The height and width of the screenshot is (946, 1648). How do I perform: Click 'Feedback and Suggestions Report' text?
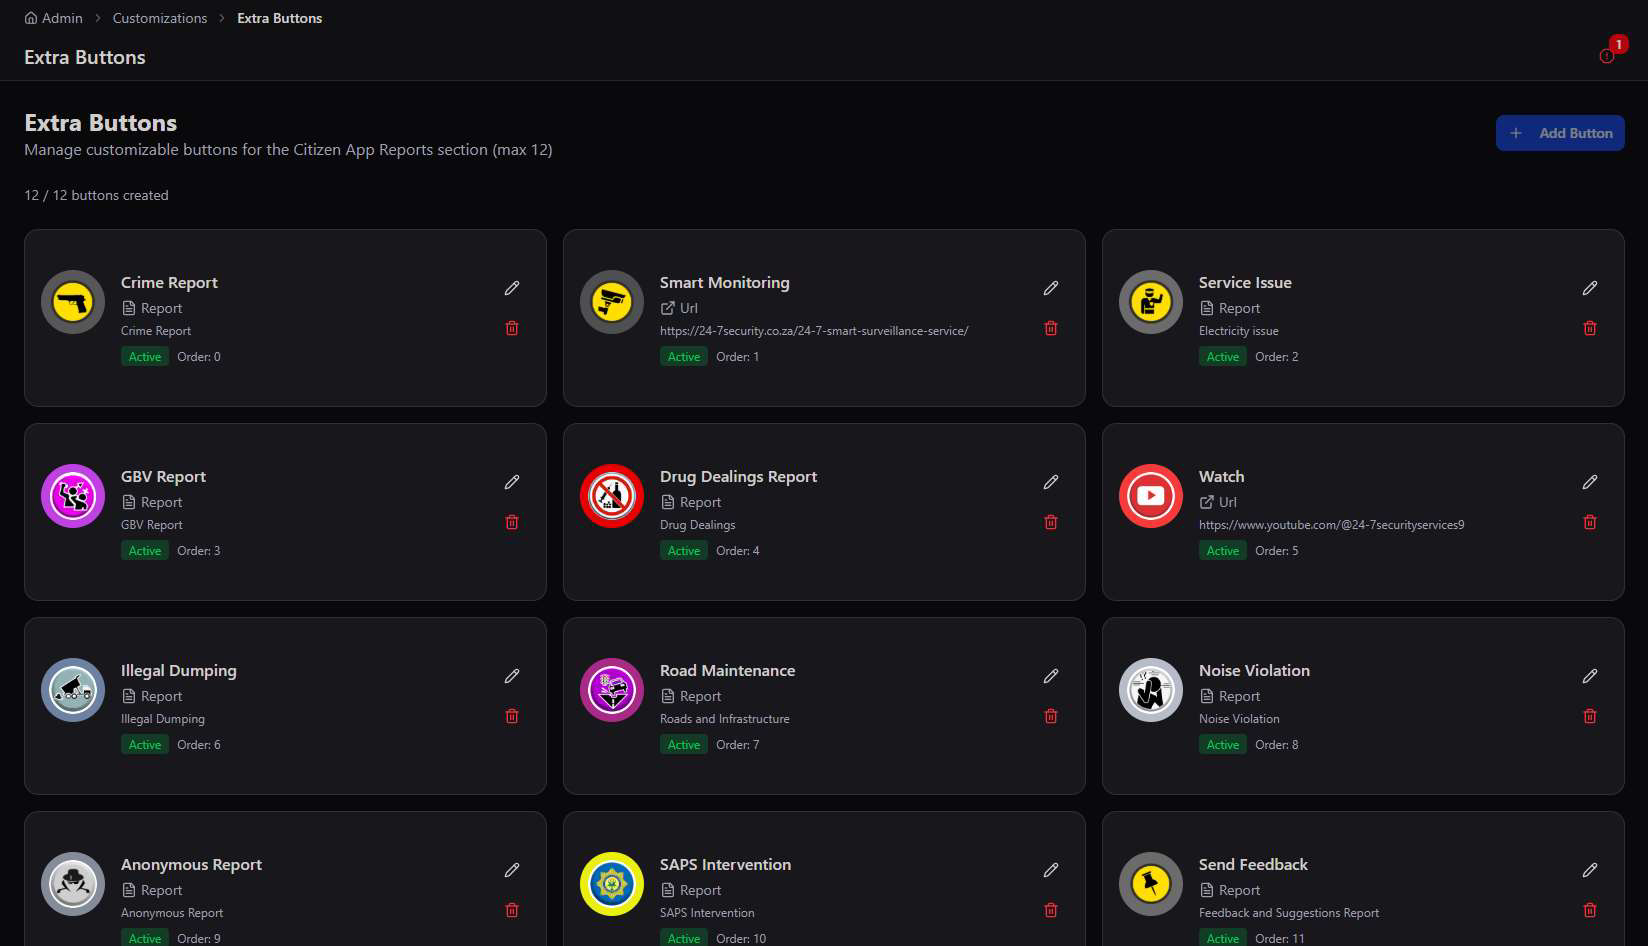click(x=1289, y=913)
